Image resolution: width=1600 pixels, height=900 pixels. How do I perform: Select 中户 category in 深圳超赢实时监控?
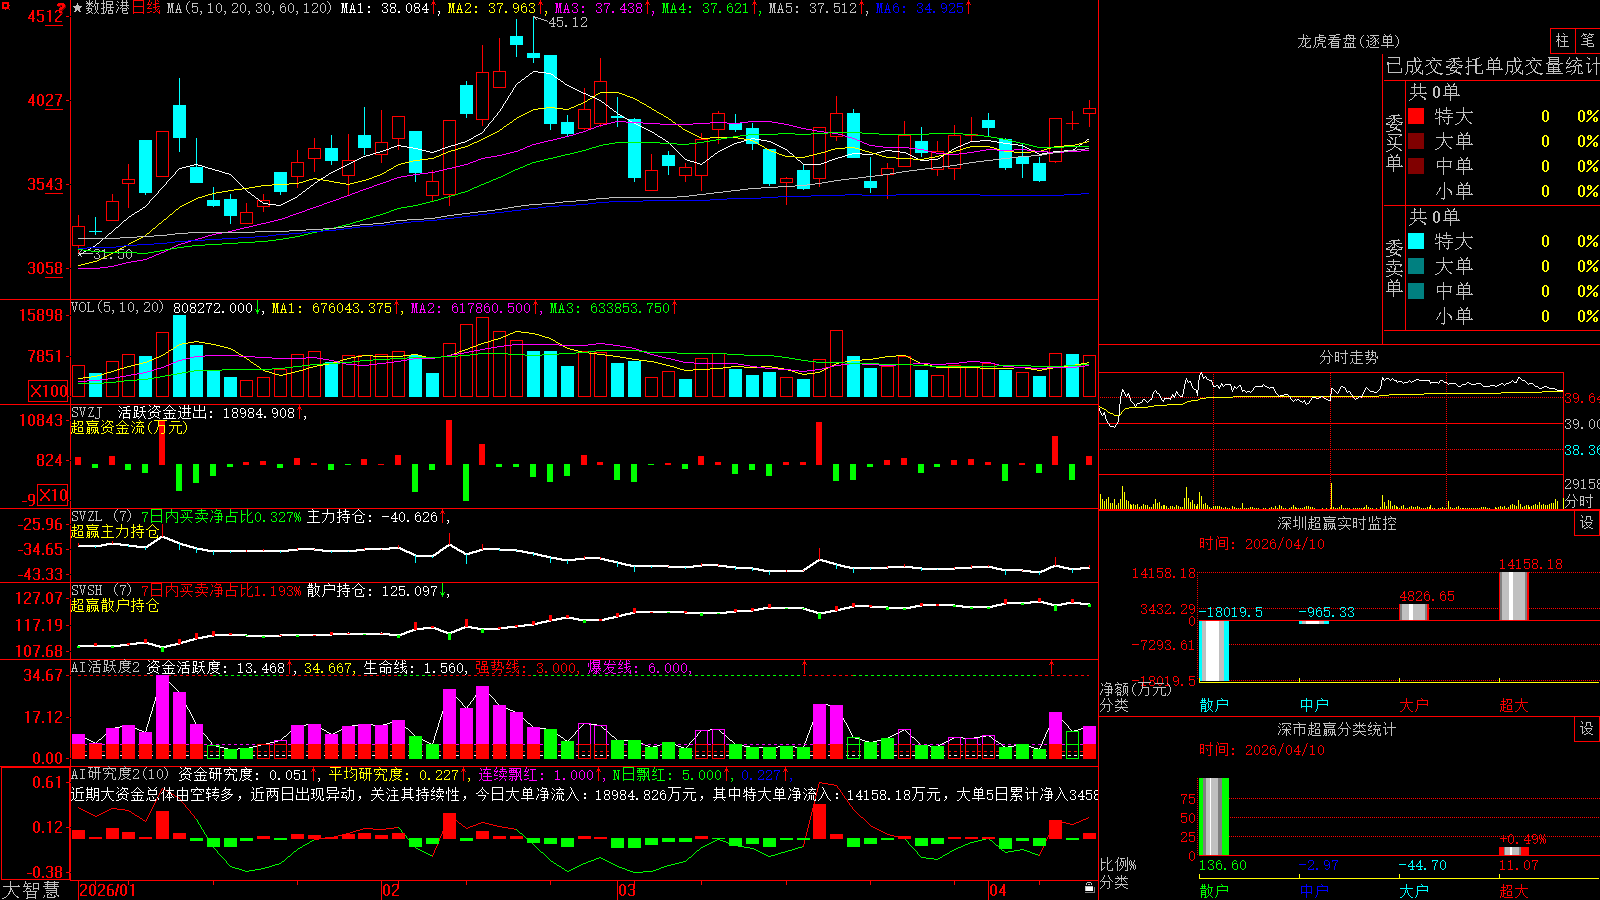[x=1314, y=705]
